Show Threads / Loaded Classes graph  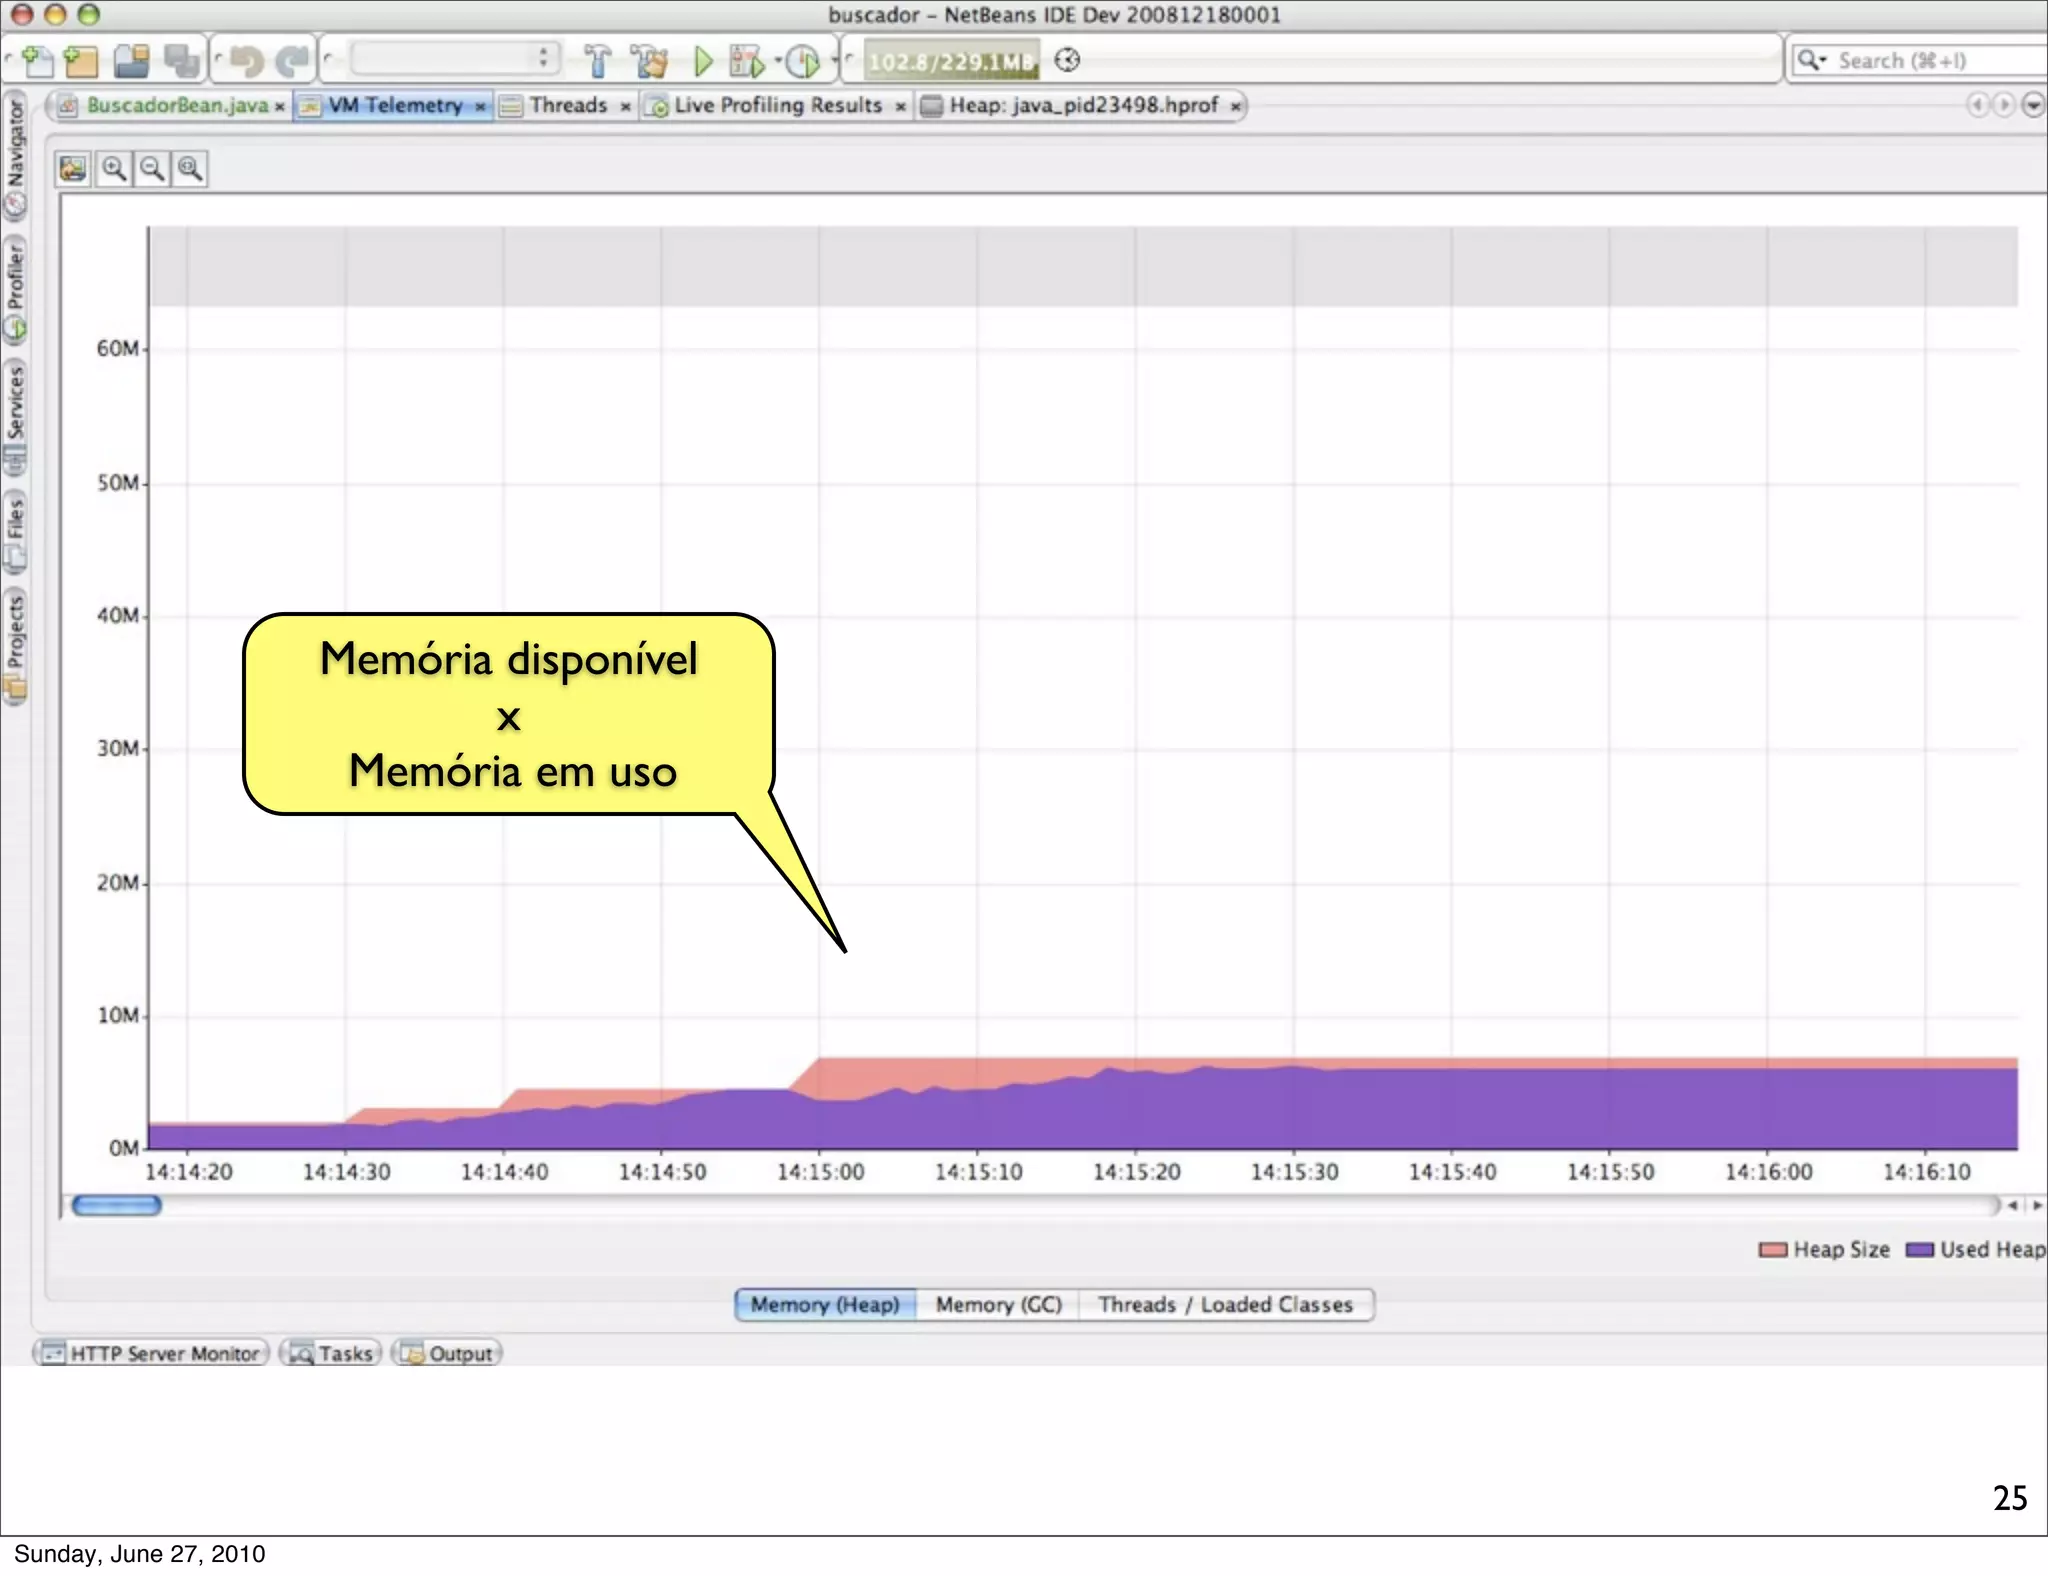1225,1304
